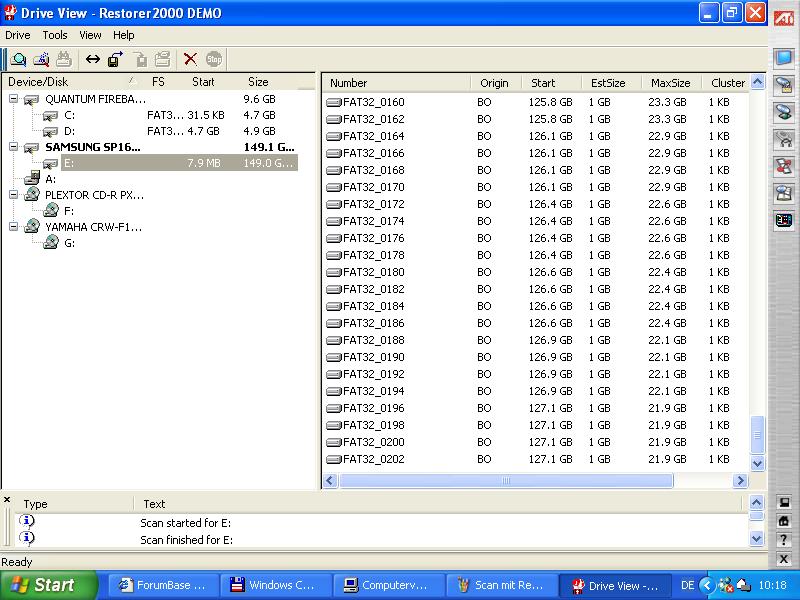Viewport: 800px width, 600px height.
Task: Click the DE language indicator in tray
Action: [688, 585]
